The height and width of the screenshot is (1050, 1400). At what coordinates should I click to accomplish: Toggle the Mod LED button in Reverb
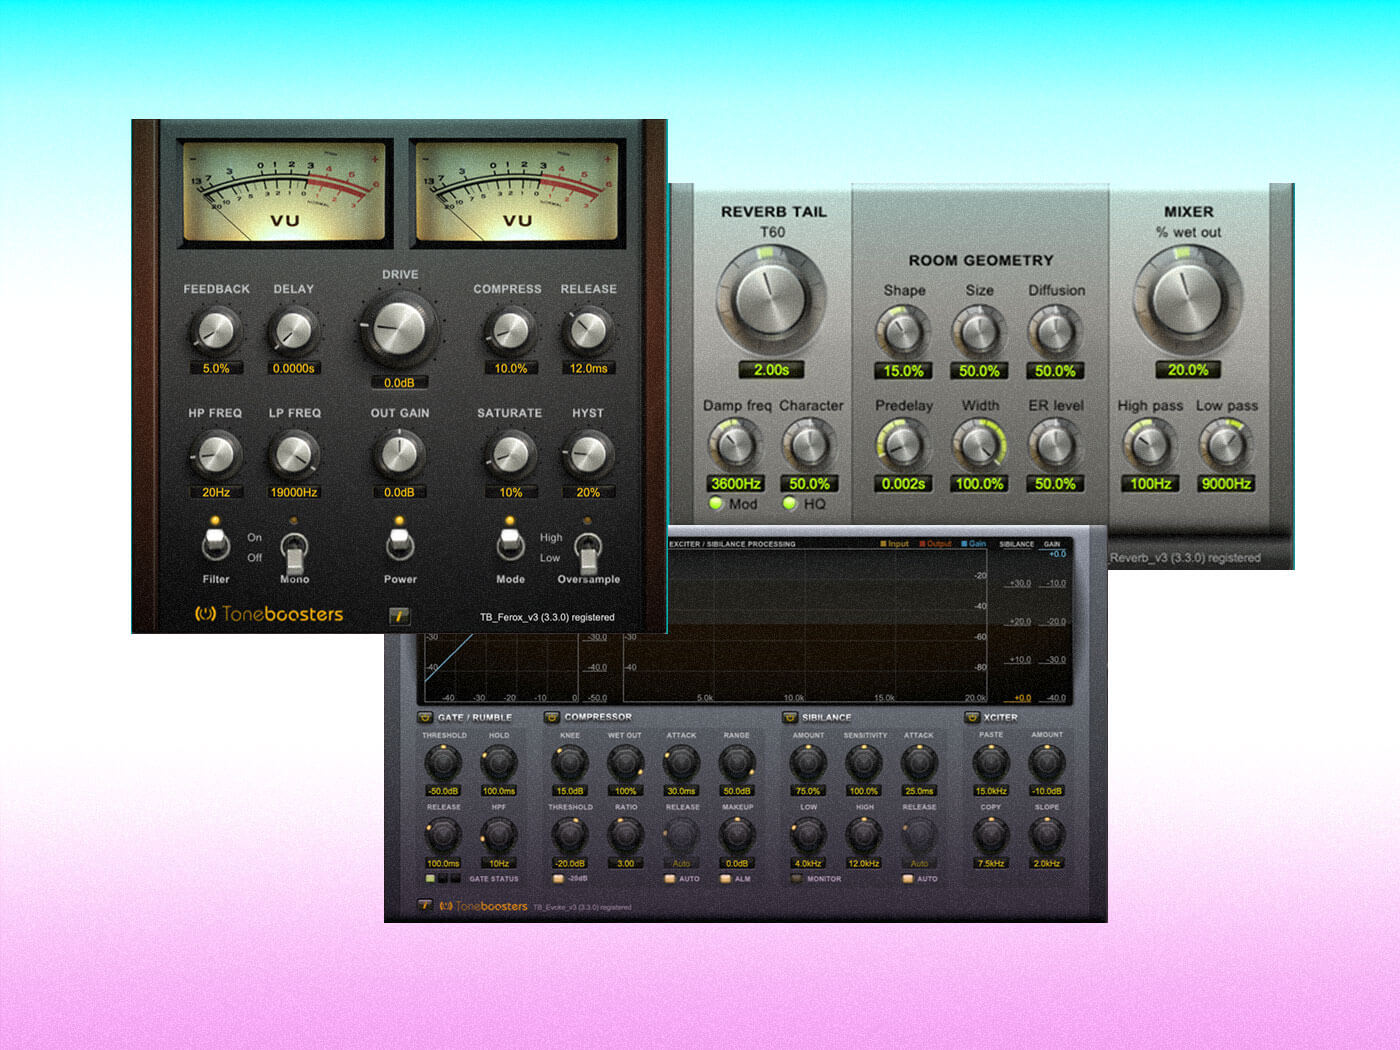point(716,504)
